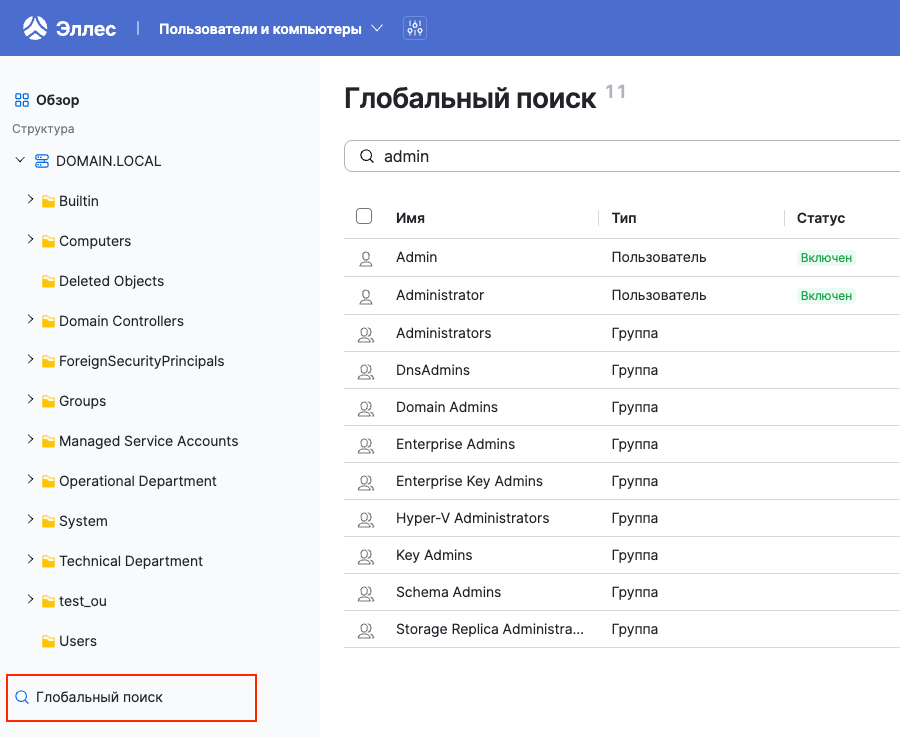Open the Domain Admins group
900x737 pixels.
tap(447, 407)
